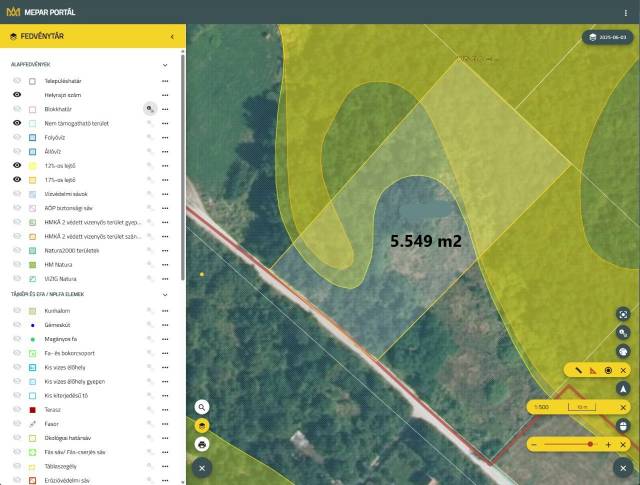This screenshot has width=640, height=485.
Task: Click the zoom level slider
Action: [570, 444]
